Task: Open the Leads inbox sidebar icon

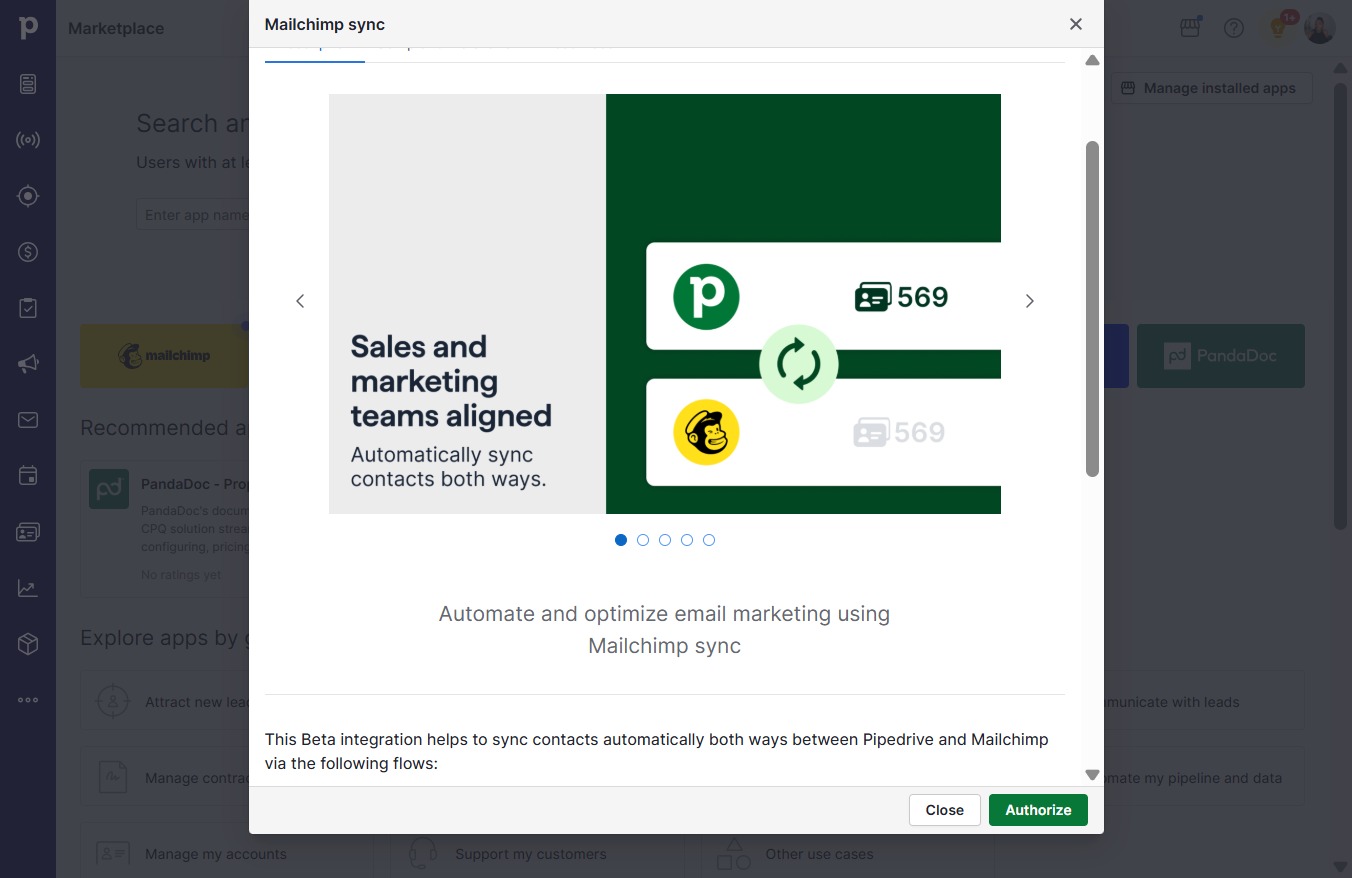Action: pyautogui.click(x=28, y=84)
